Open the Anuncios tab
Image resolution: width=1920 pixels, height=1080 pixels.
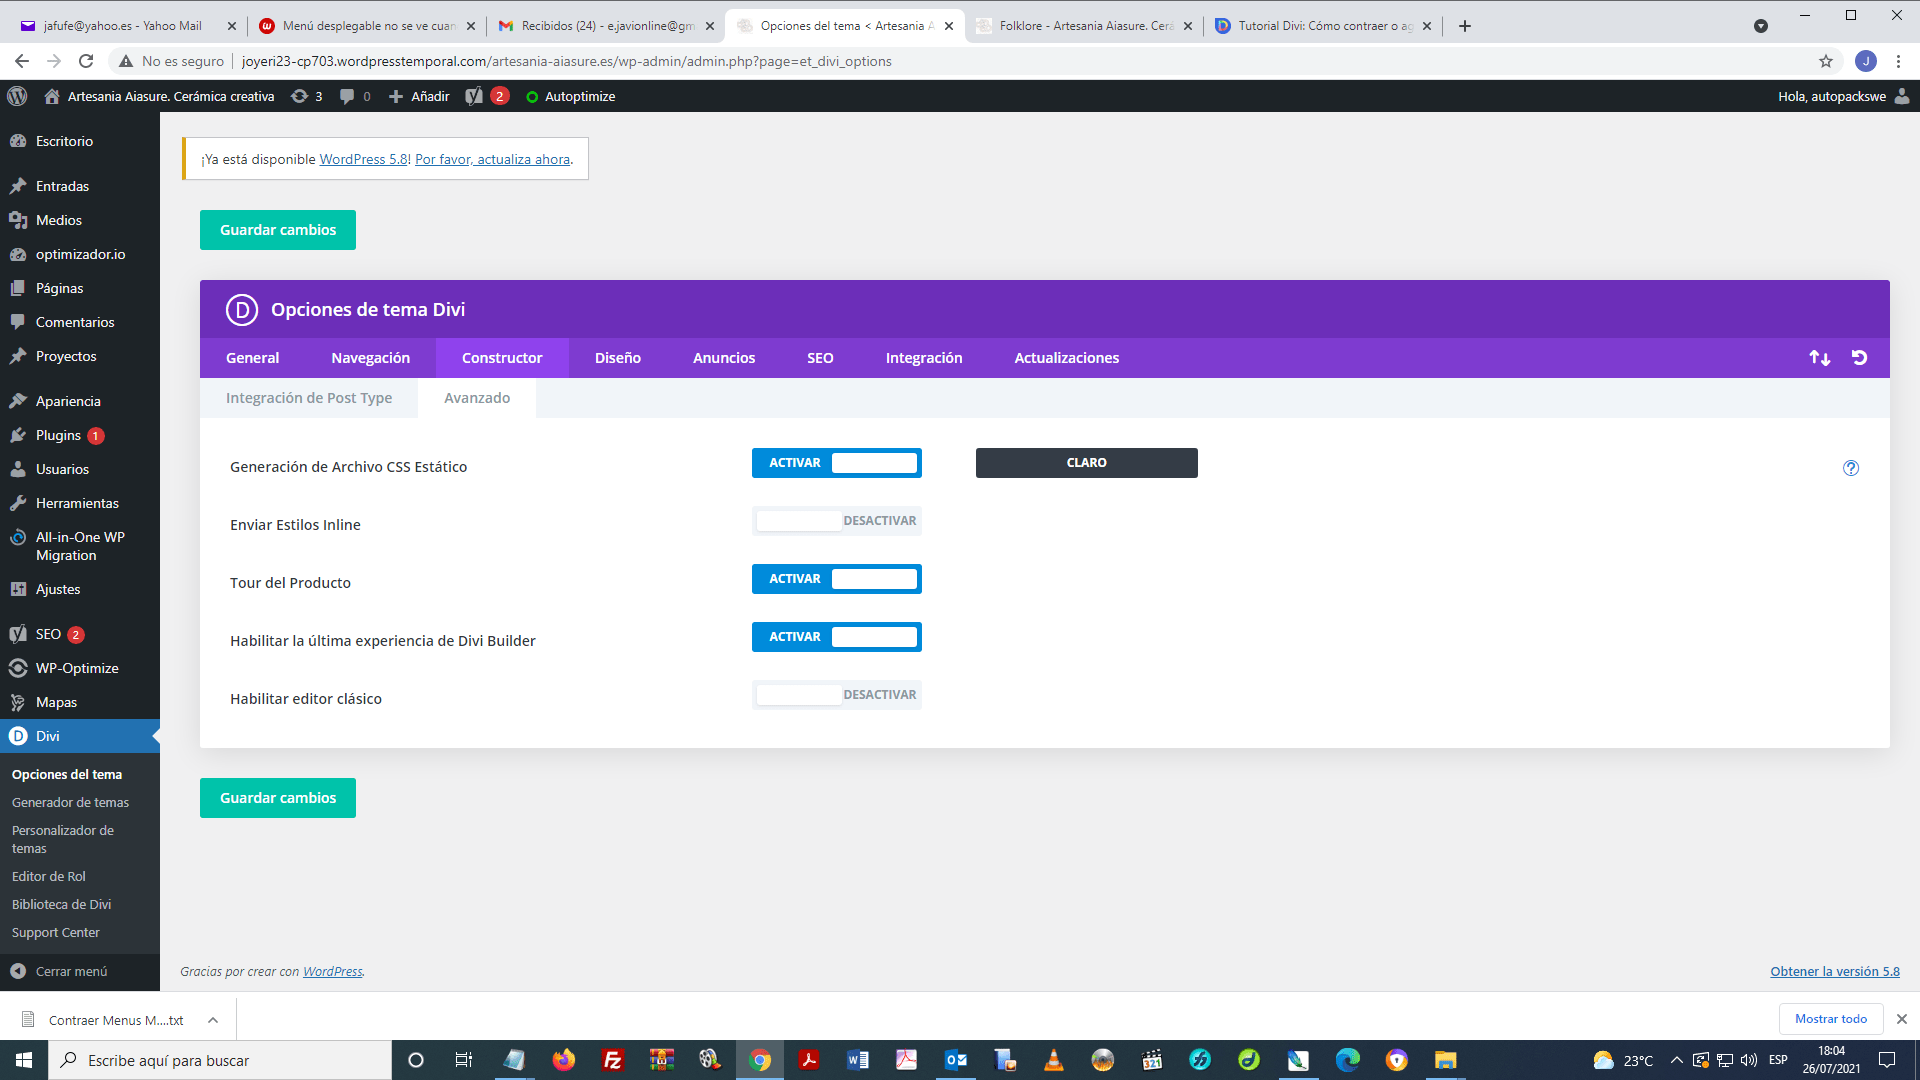(724, 358)
